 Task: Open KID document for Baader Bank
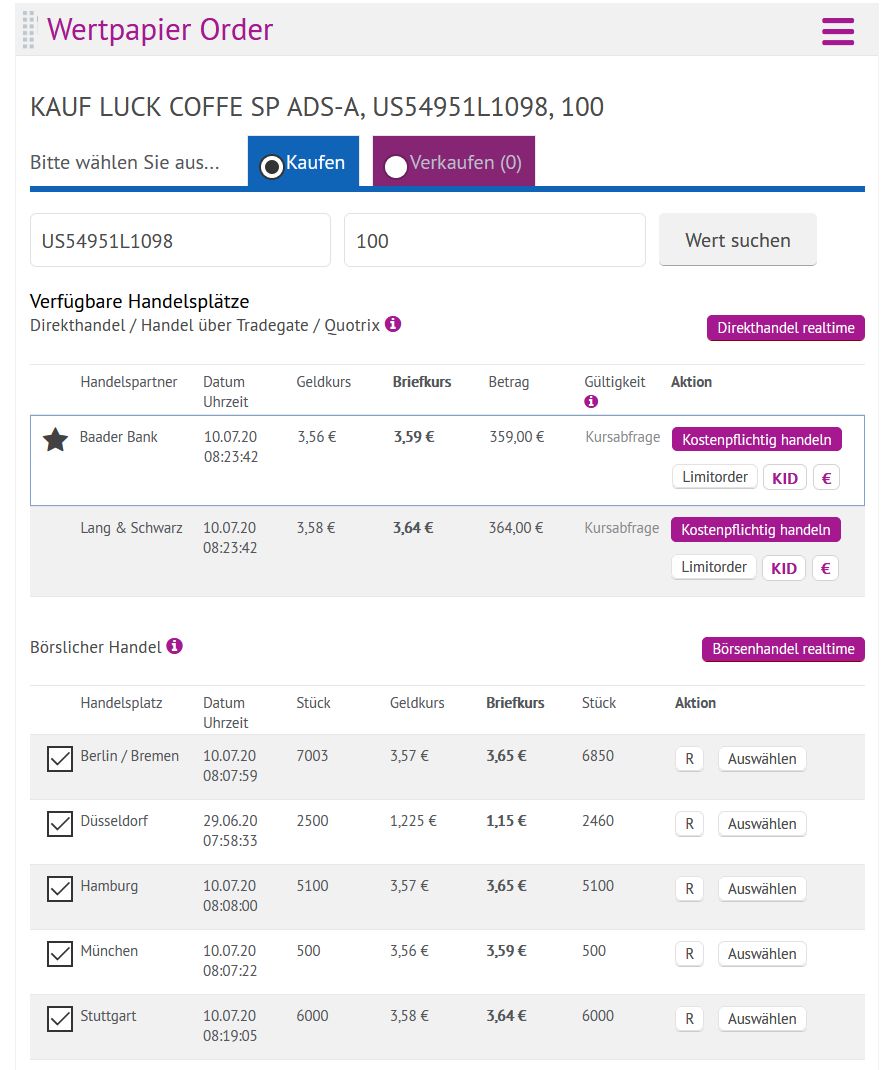[x=785, y=478]
